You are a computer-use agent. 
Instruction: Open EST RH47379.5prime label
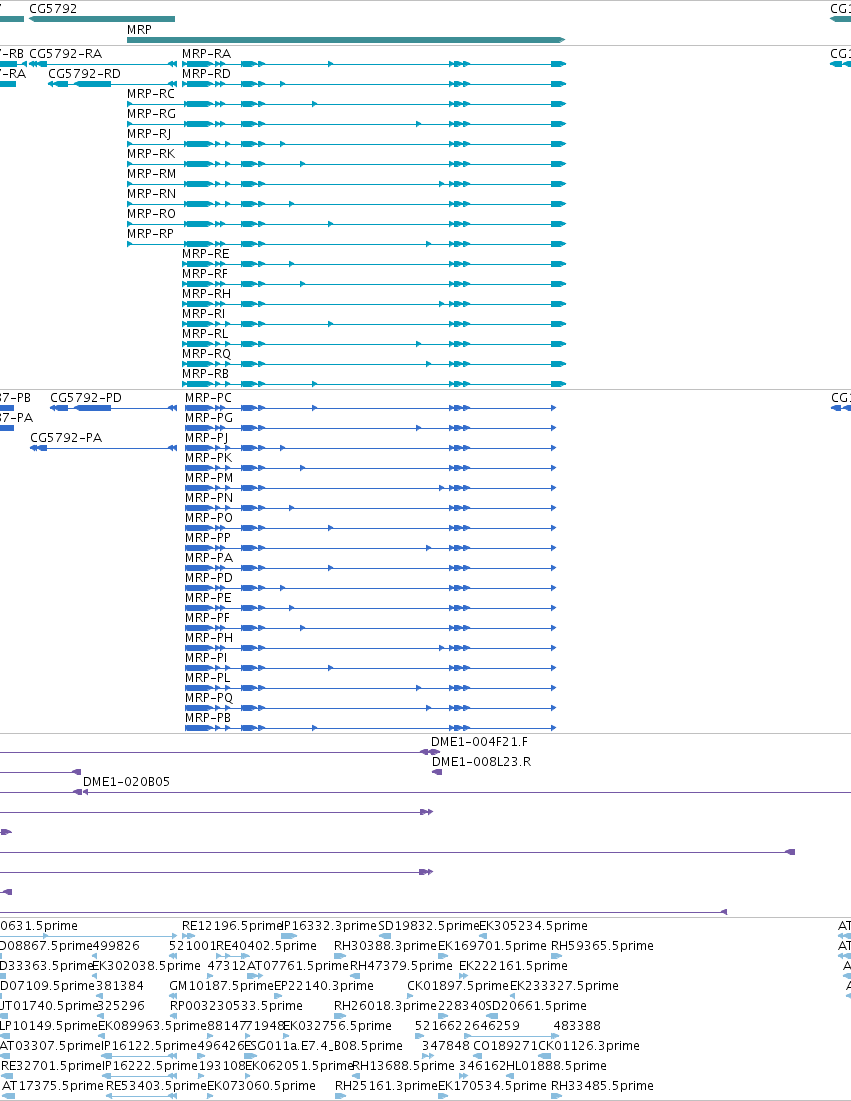pyautogui.click(x=402, y=965)
